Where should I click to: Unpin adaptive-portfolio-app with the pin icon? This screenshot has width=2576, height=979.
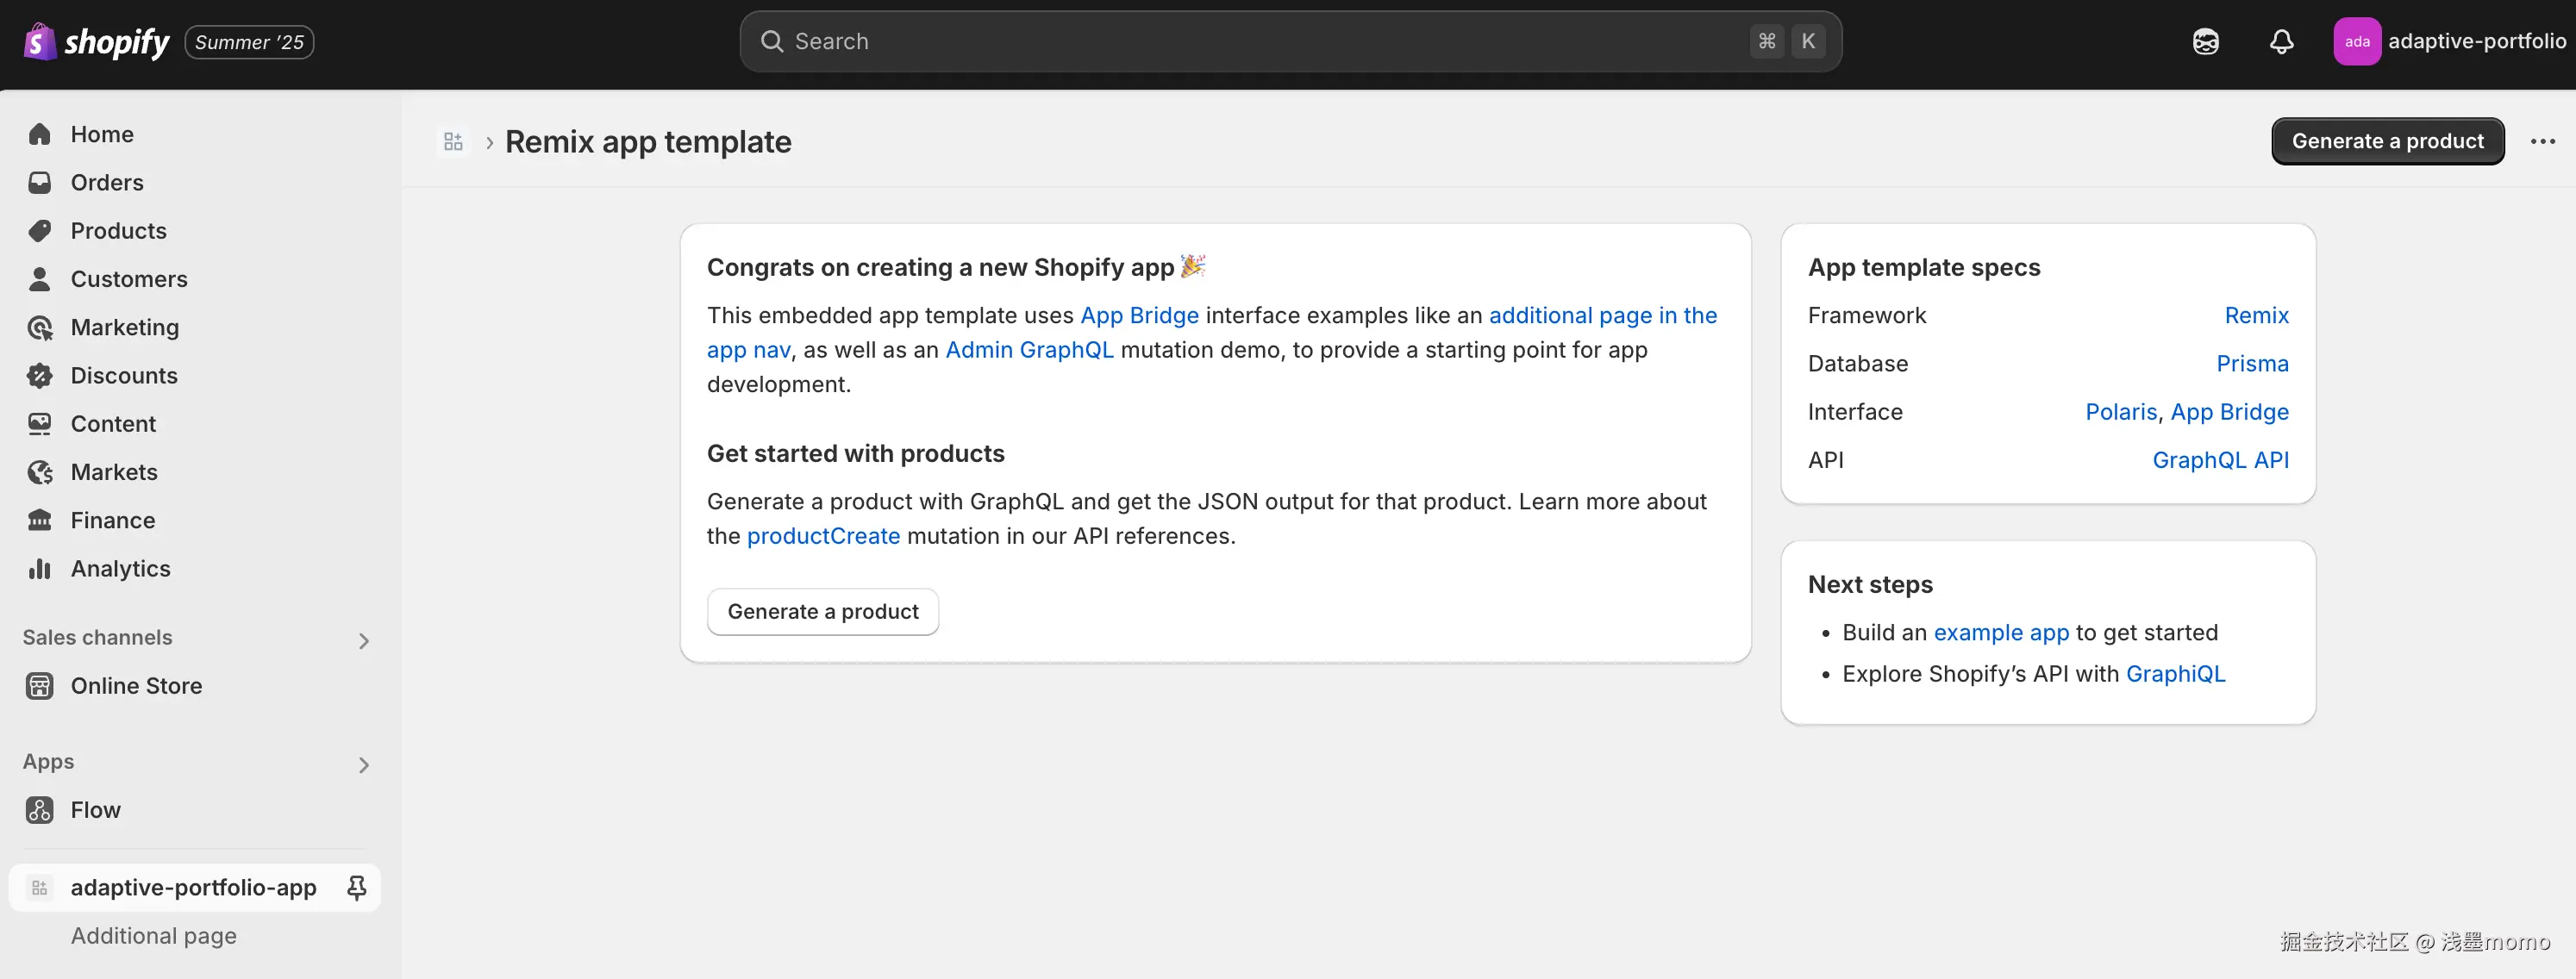[x=356, y=887]
